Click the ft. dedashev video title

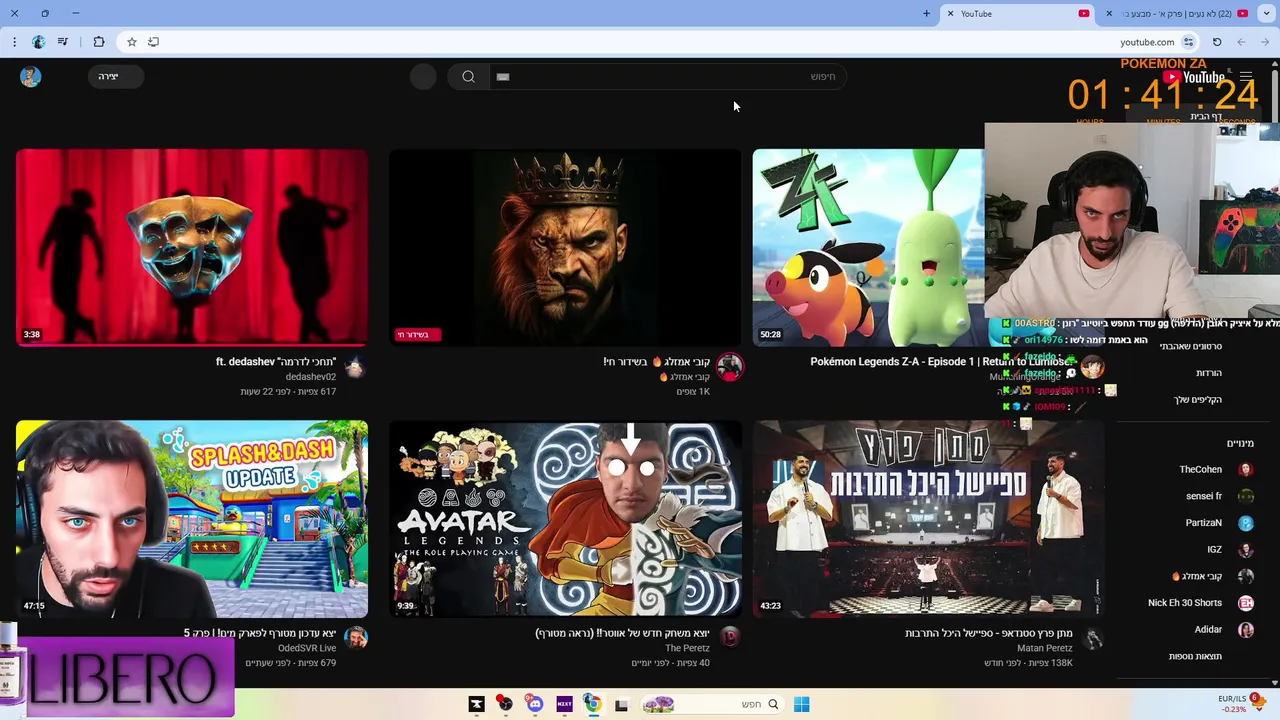[276, 362]
